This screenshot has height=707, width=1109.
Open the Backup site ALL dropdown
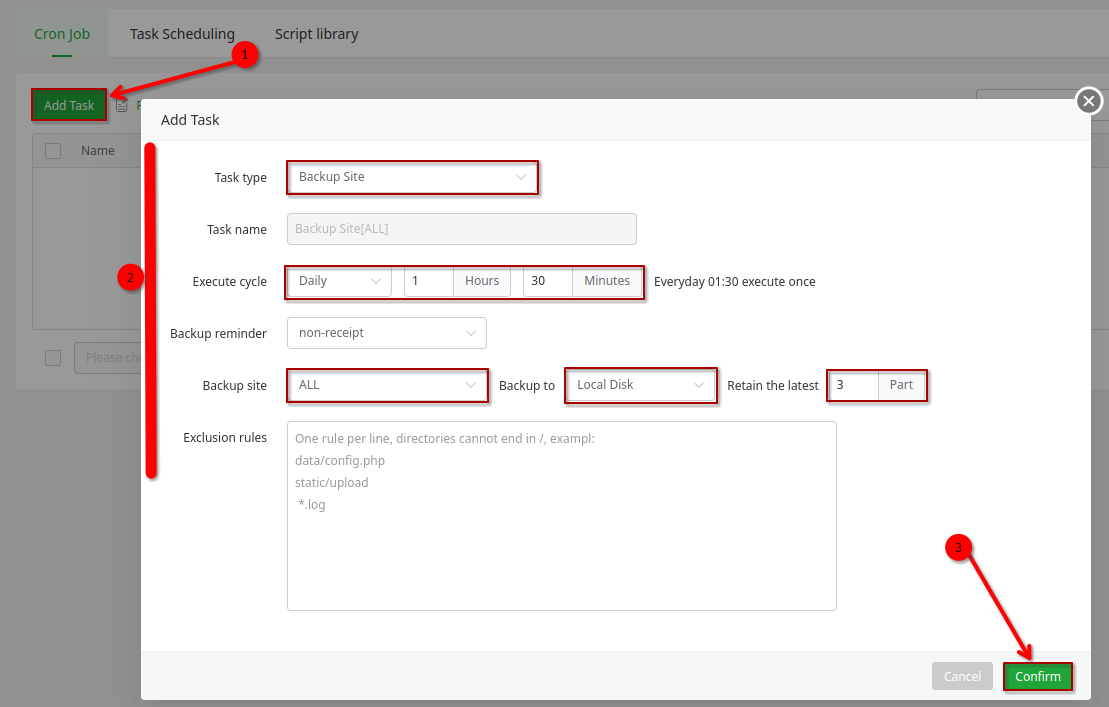point(386,385)
